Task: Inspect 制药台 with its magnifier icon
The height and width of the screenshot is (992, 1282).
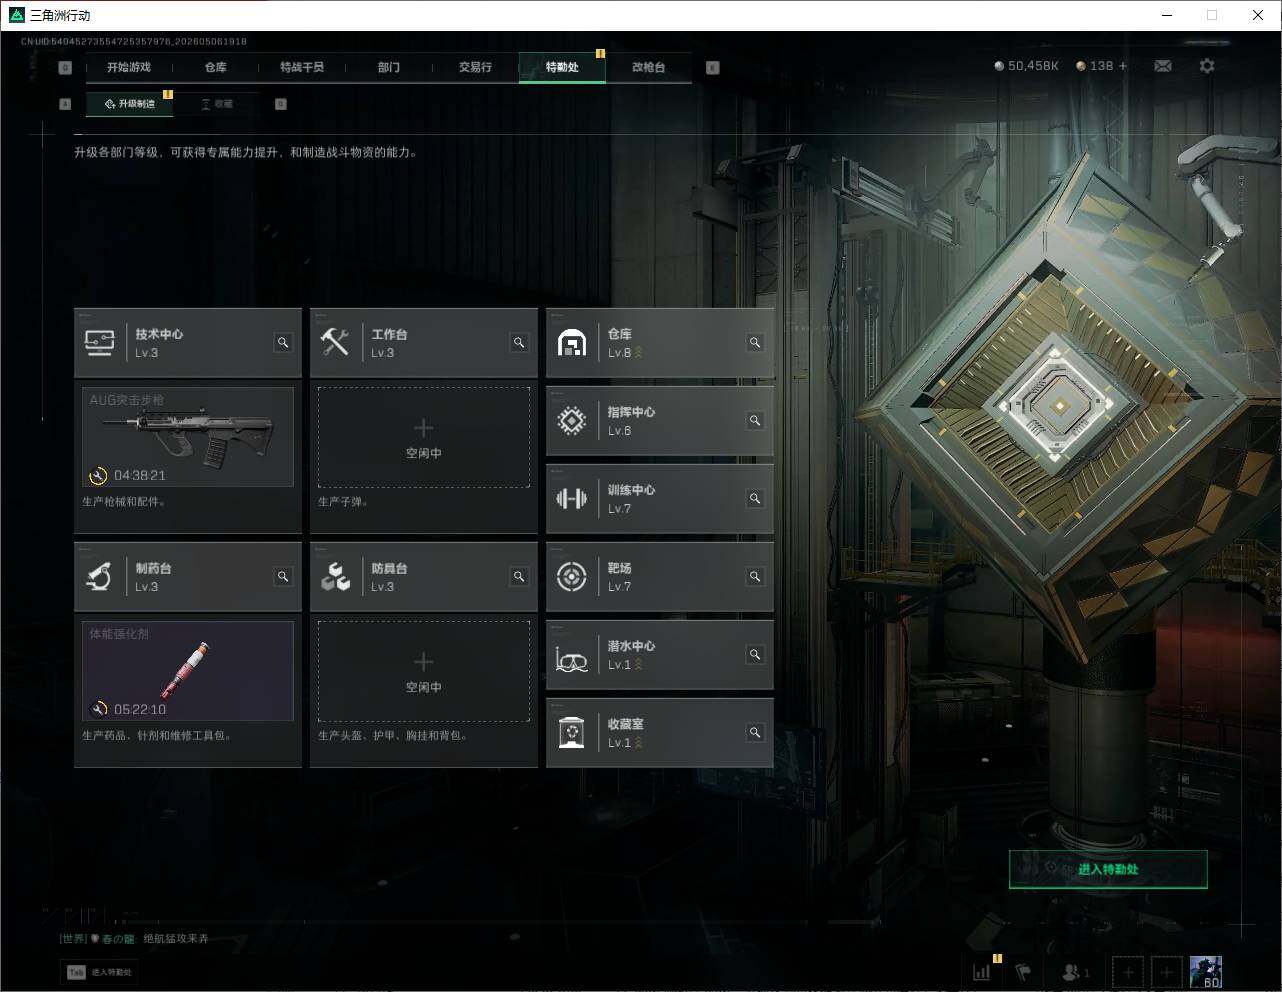Action: click(283, 577)
